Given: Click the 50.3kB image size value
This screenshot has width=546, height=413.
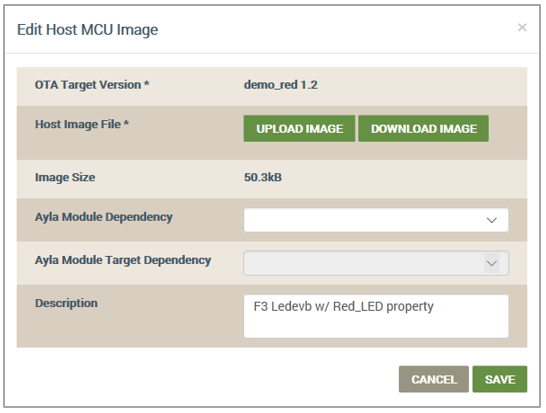Looking at the screenshot, I should click(263, 177).
